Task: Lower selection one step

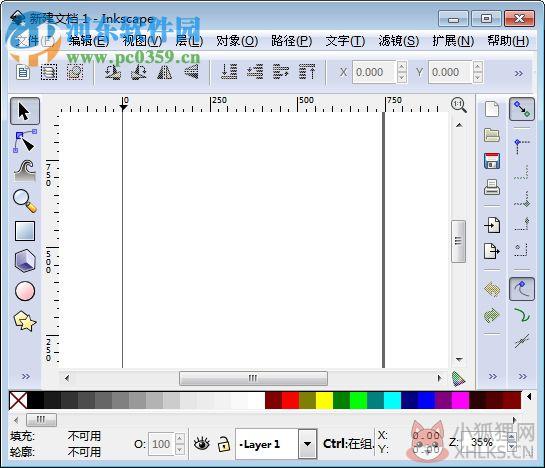Action: pos(255,72)
